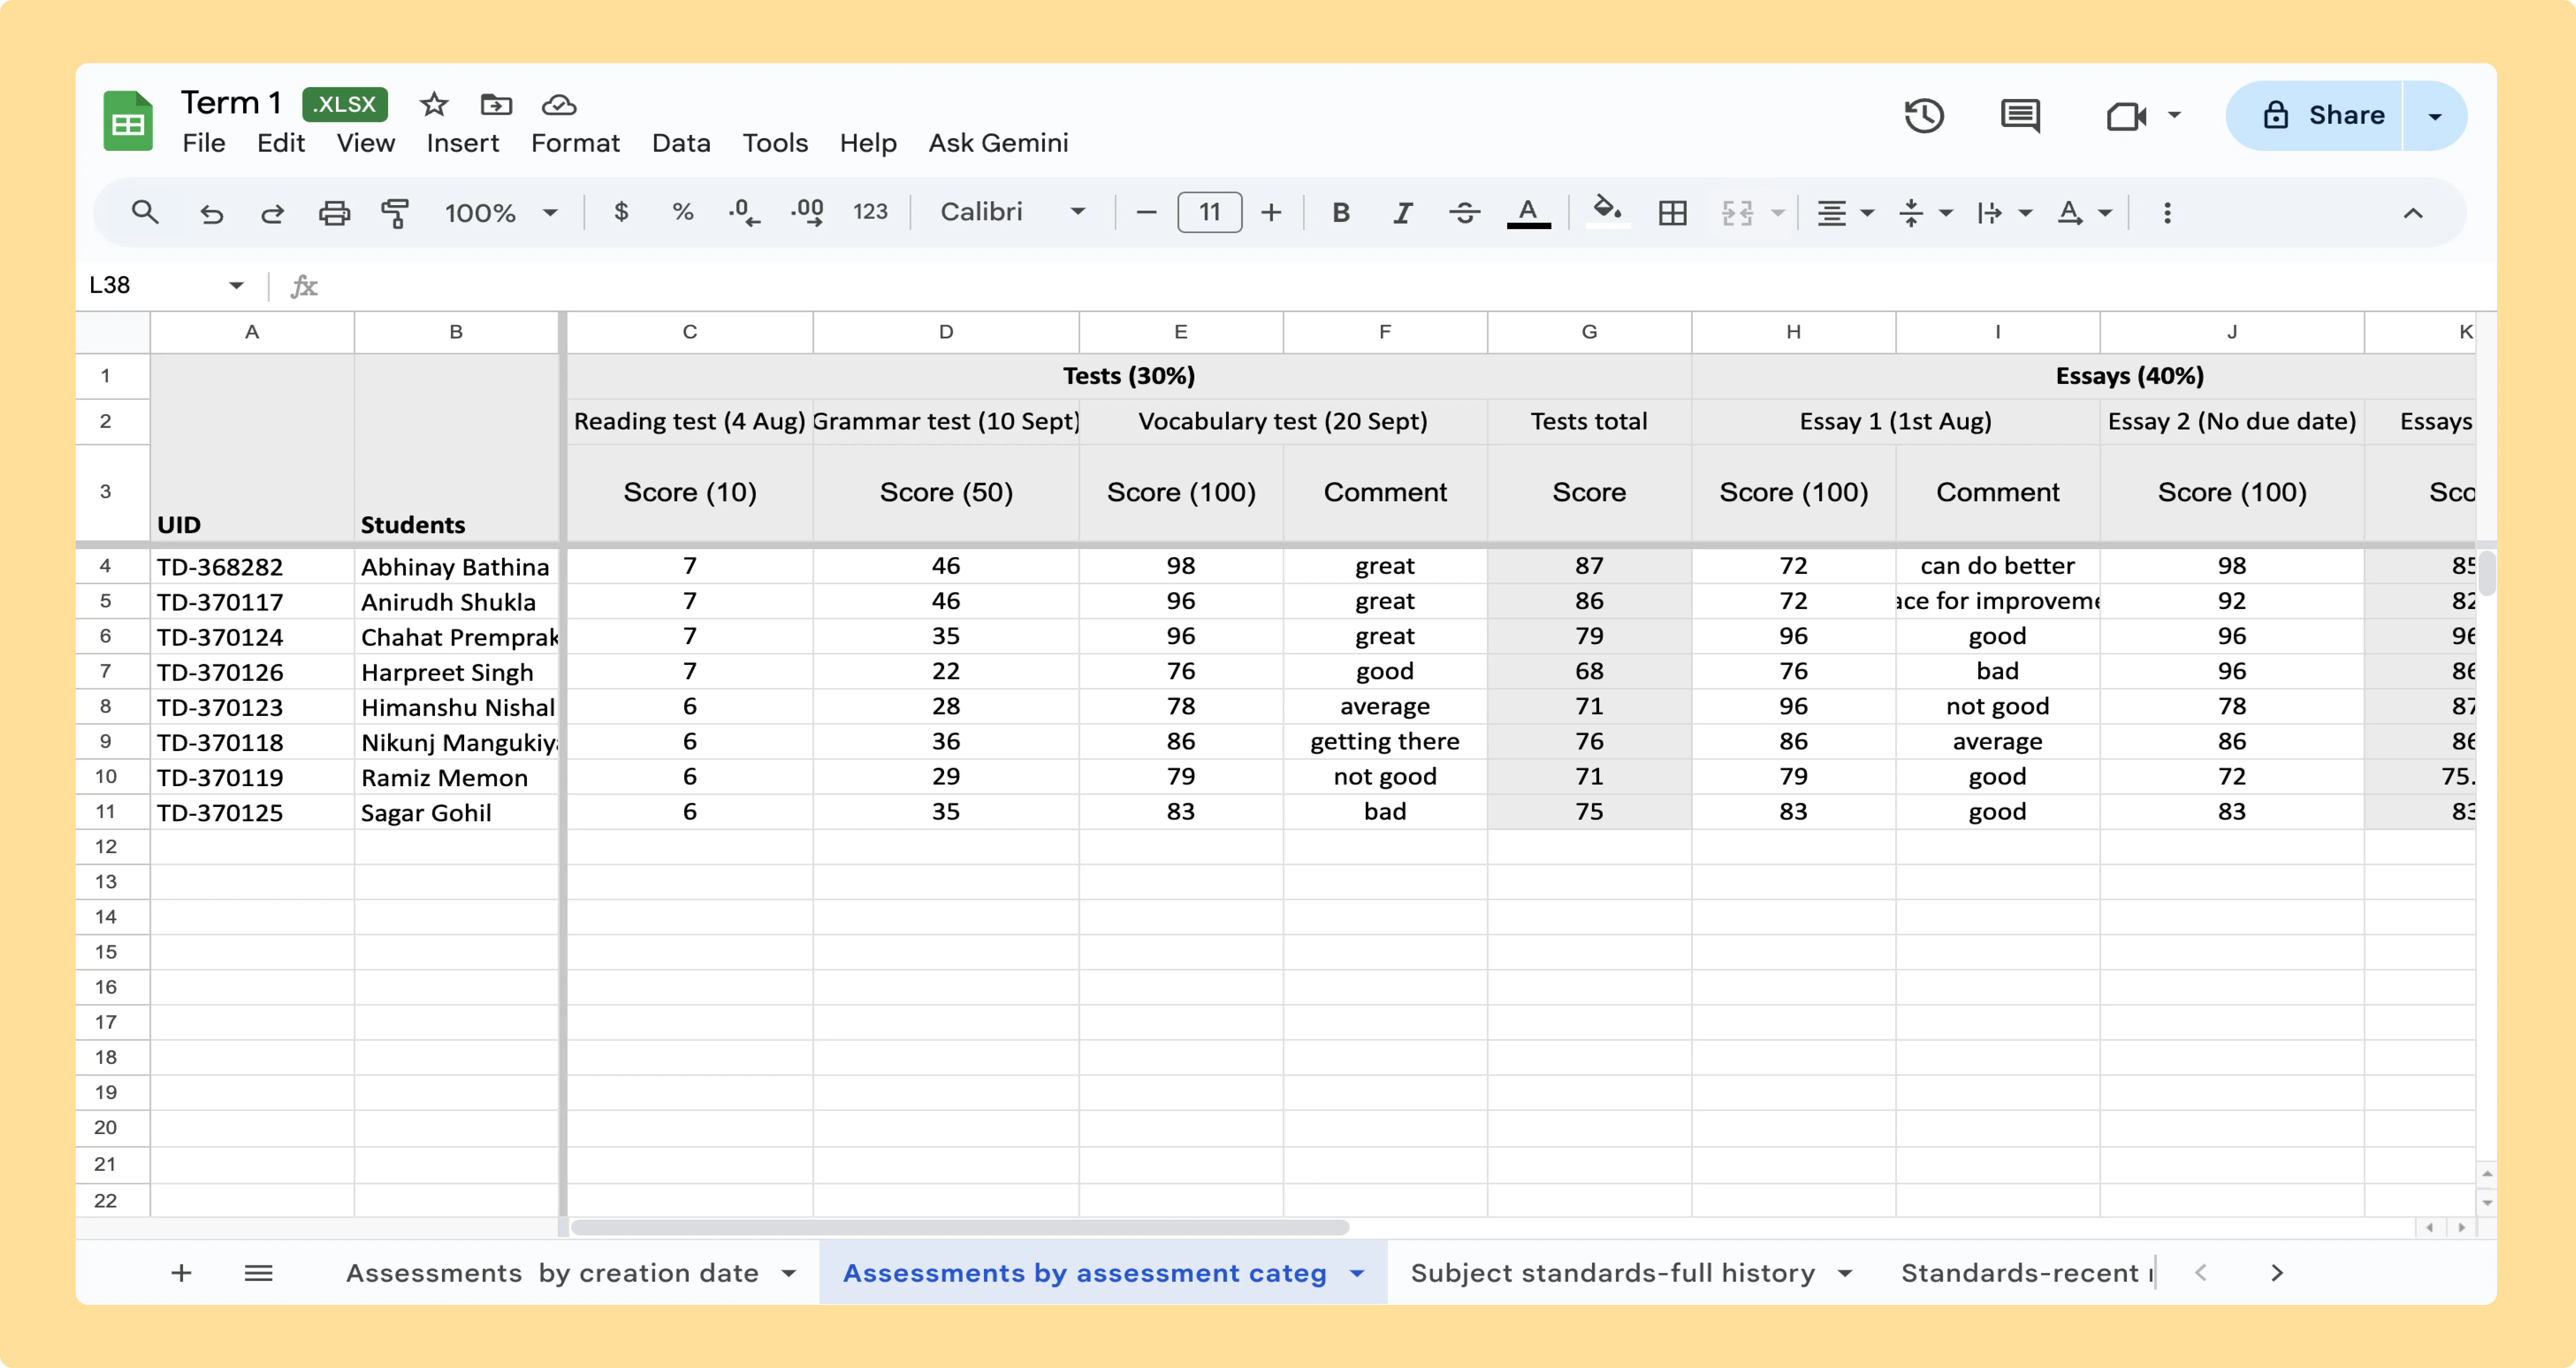Switch to Subject standards-full history tab
Image resolution: width=2576 pixels, height=1368 pixels.
coord(1612,1273)
